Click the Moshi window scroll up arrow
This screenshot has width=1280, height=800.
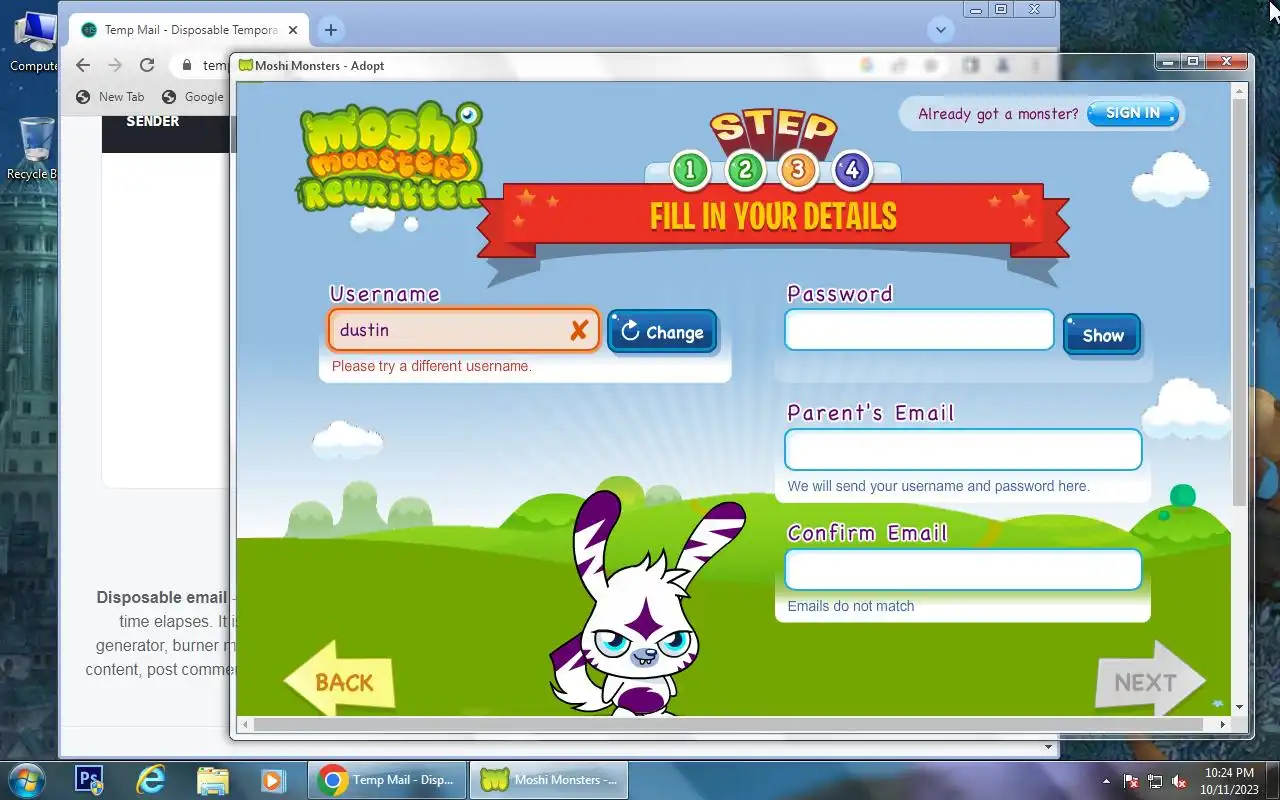[x=1240, y=91]
